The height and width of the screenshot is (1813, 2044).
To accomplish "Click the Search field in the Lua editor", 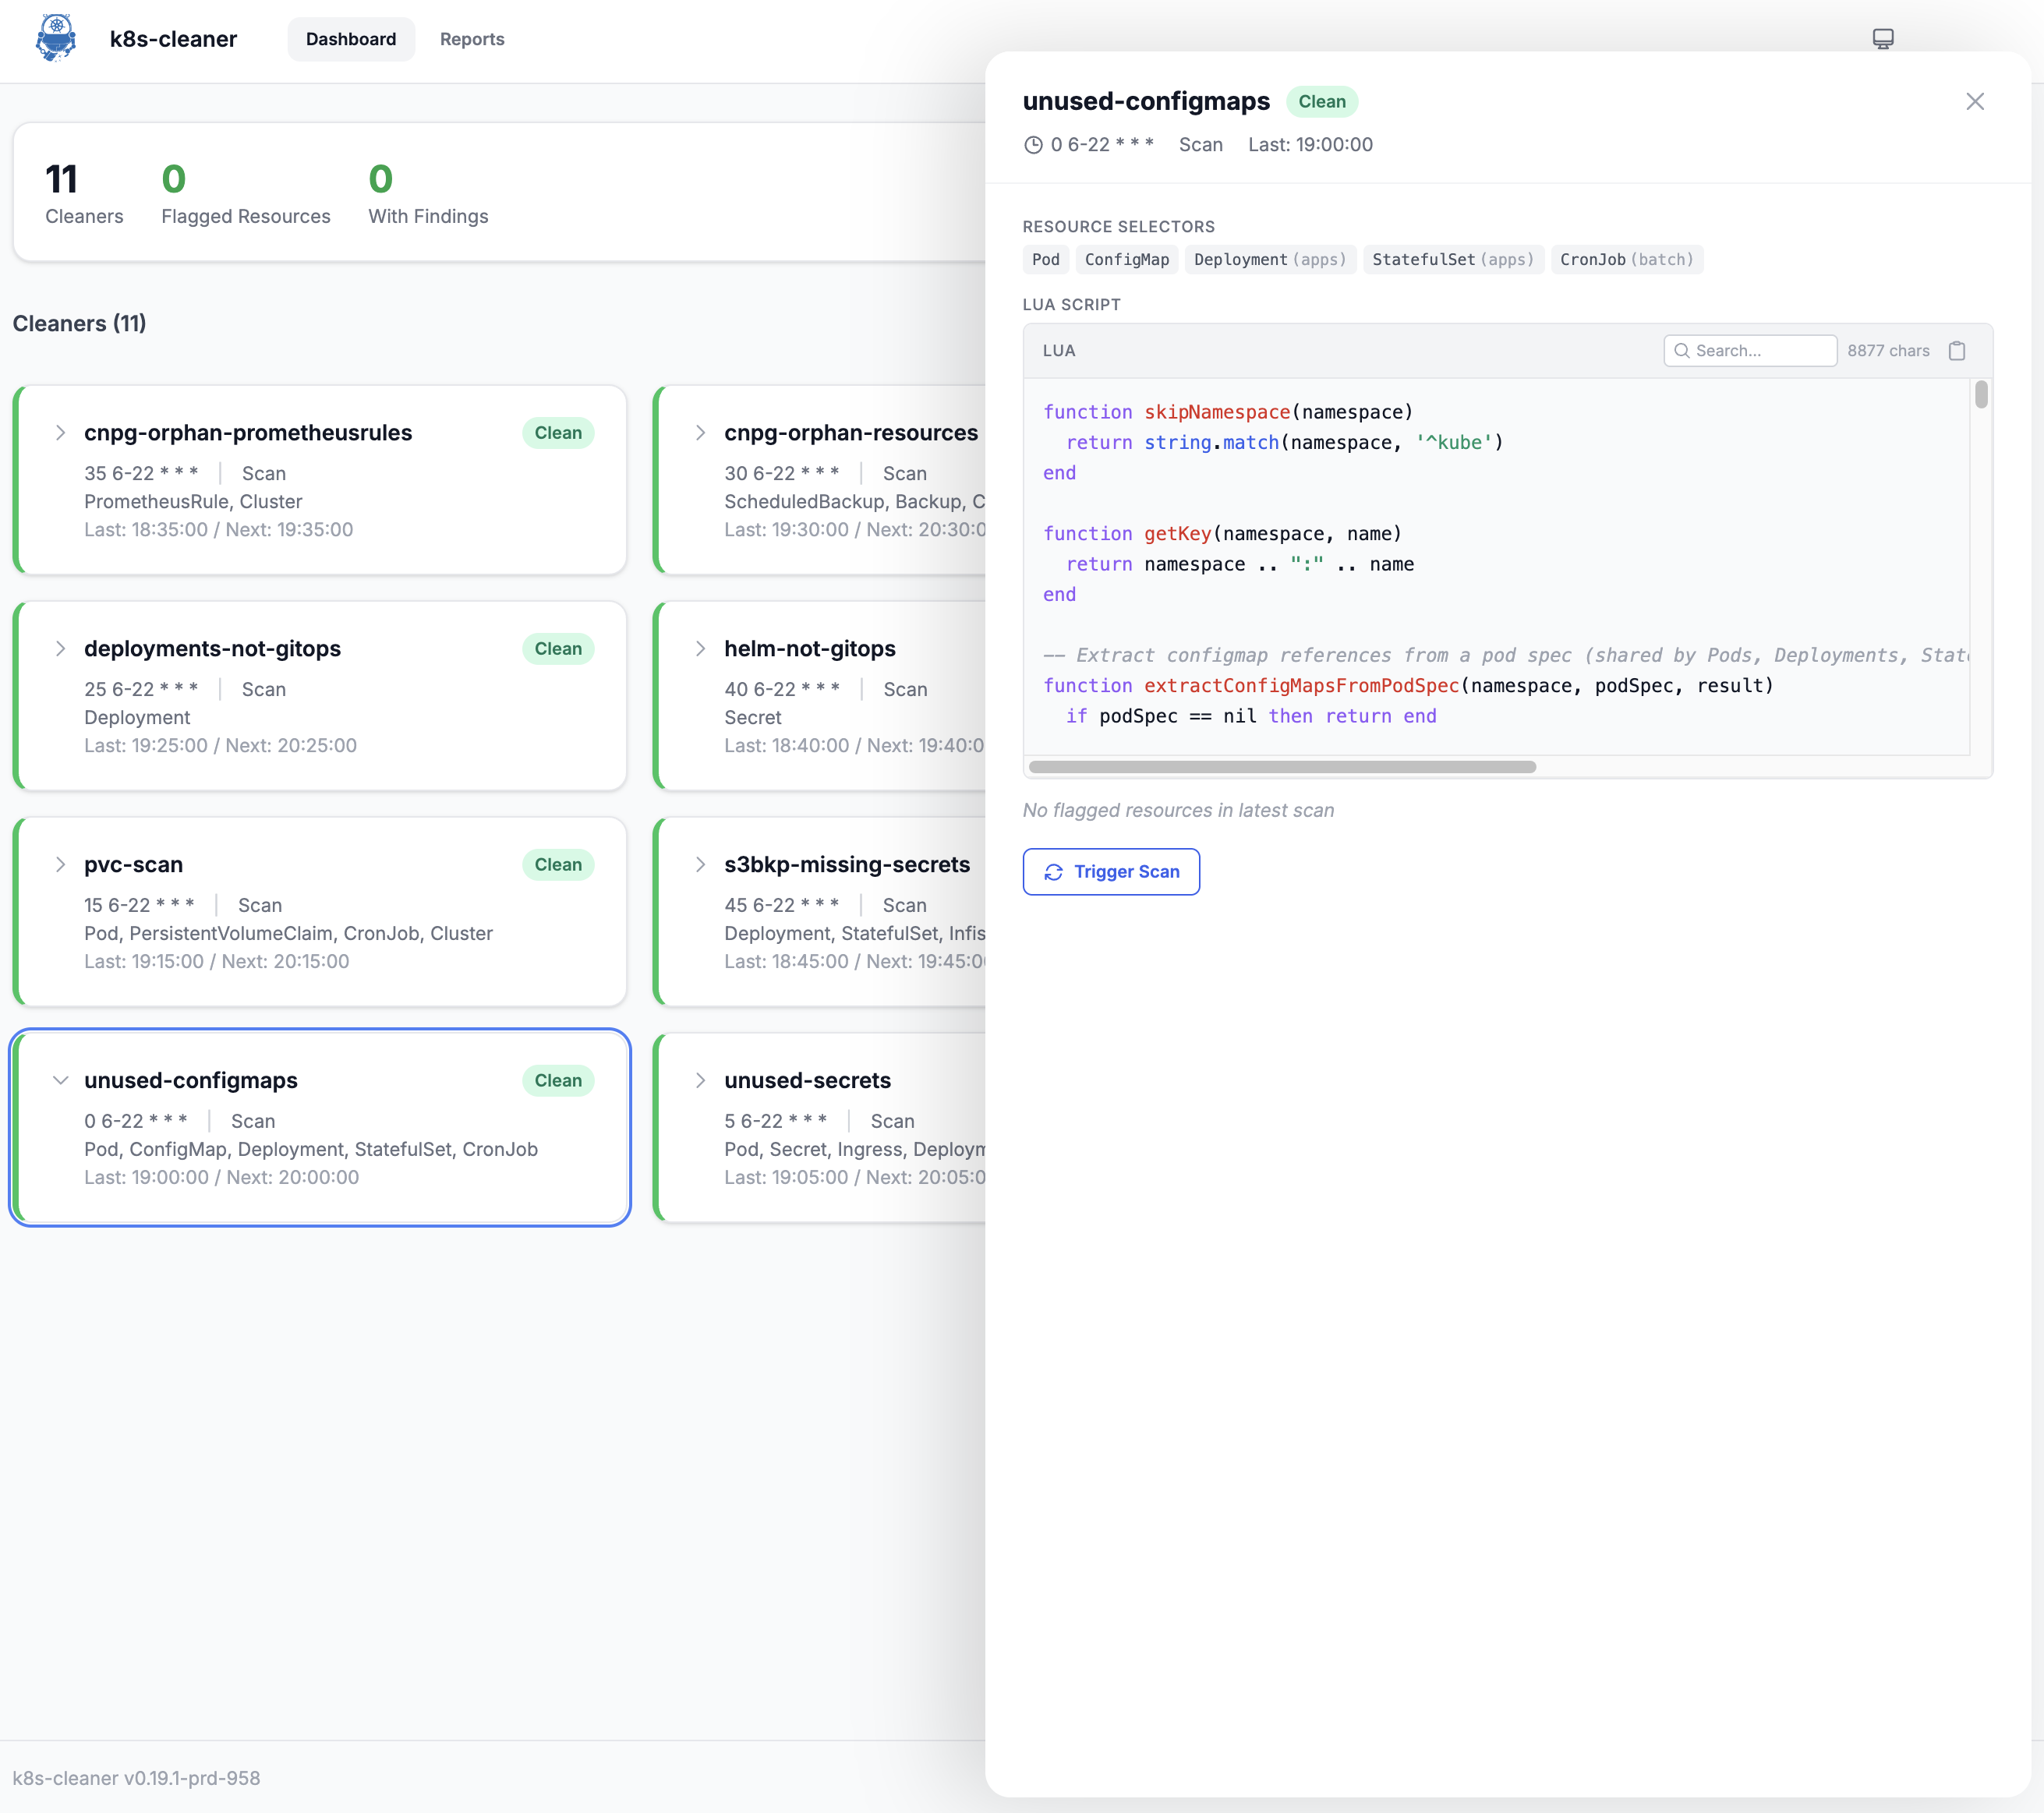I will click(1750, 350).
